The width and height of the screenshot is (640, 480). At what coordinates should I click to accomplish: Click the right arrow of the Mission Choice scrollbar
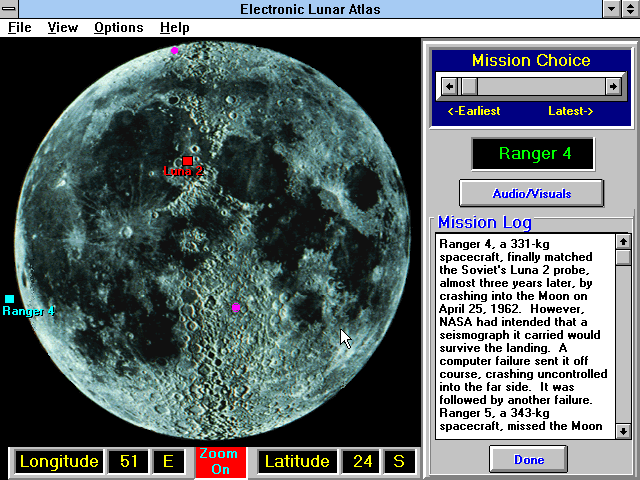click(x=613, y=86)
